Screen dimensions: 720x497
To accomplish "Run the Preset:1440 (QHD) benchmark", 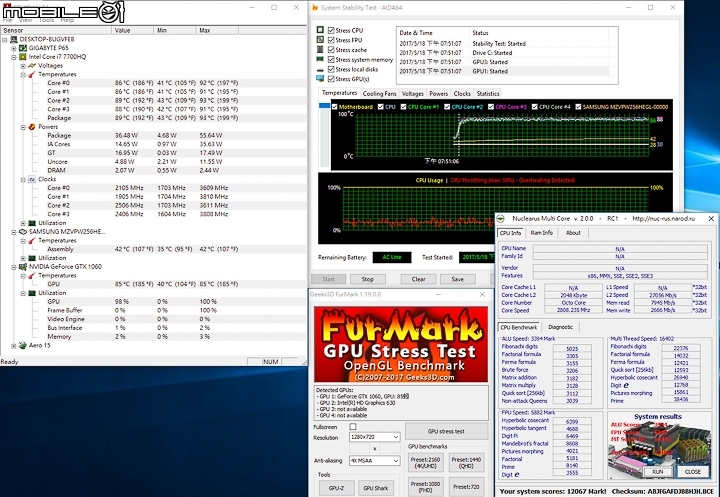I will click(x=466, y=463).
